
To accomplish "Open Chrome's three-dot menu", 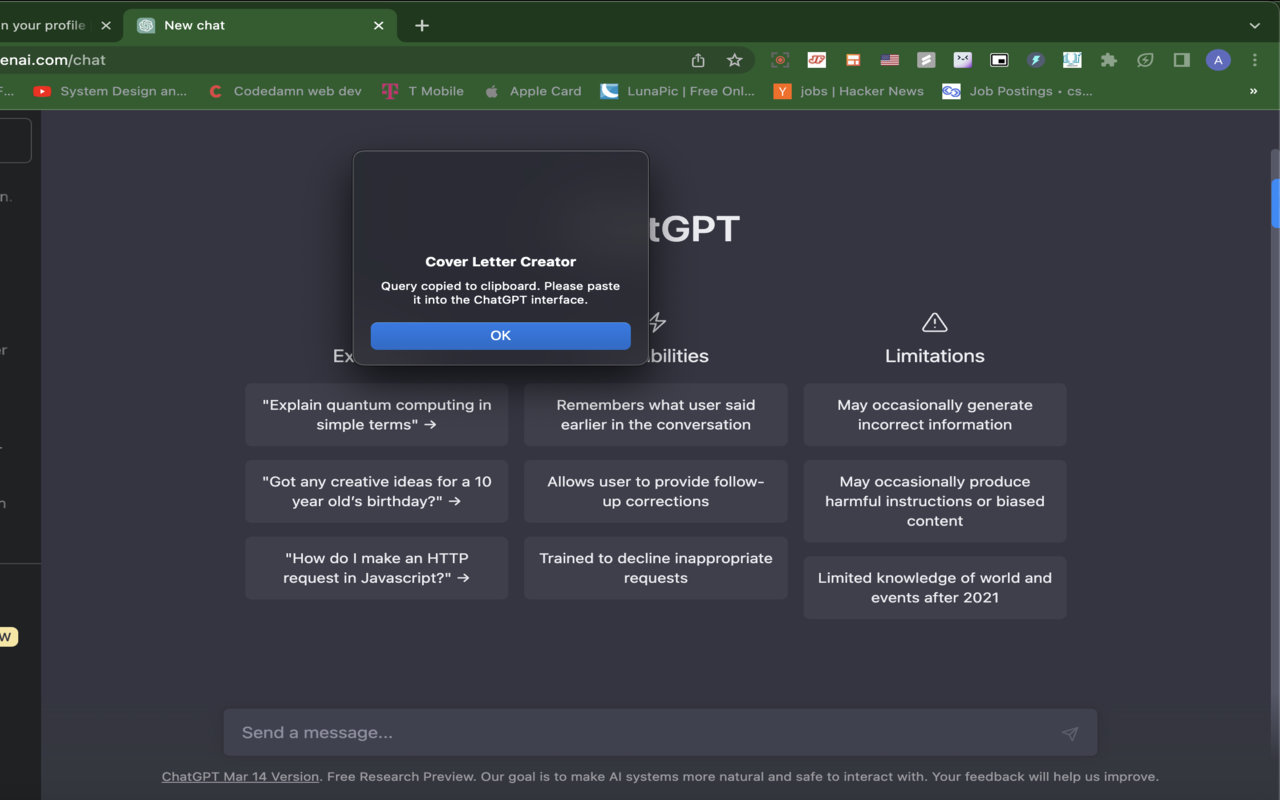I will (x=1254, y=60).
